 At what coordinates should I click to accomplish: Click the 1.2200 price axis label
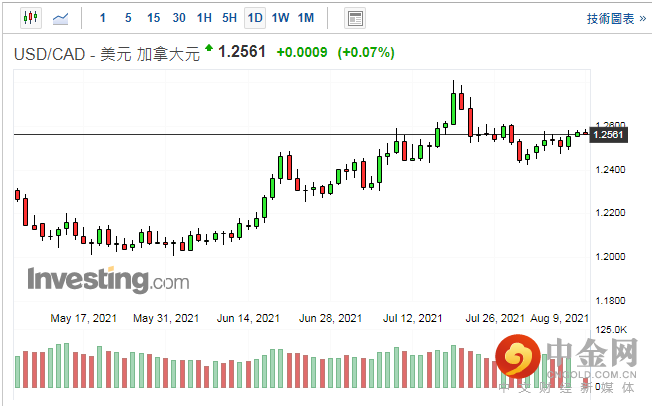pyautogui.click(x=610, y=213)
